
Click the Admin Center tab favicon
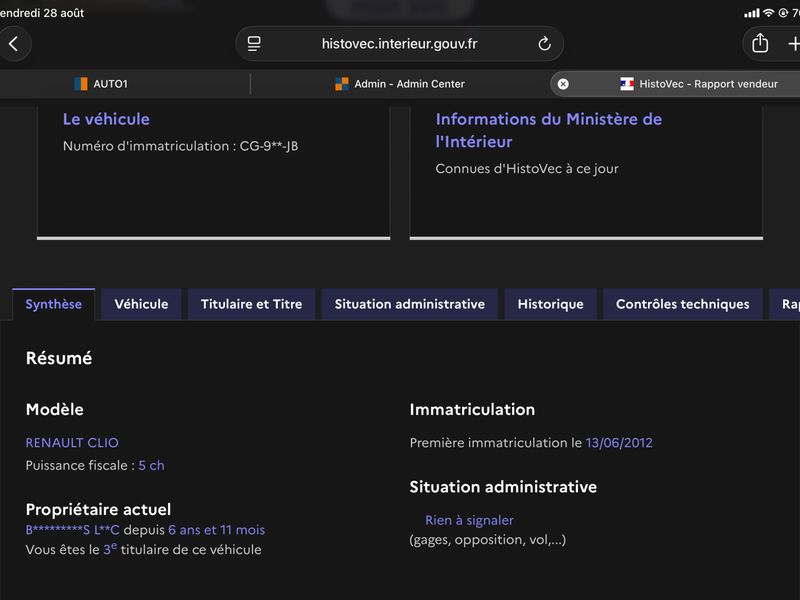[342, 84]
